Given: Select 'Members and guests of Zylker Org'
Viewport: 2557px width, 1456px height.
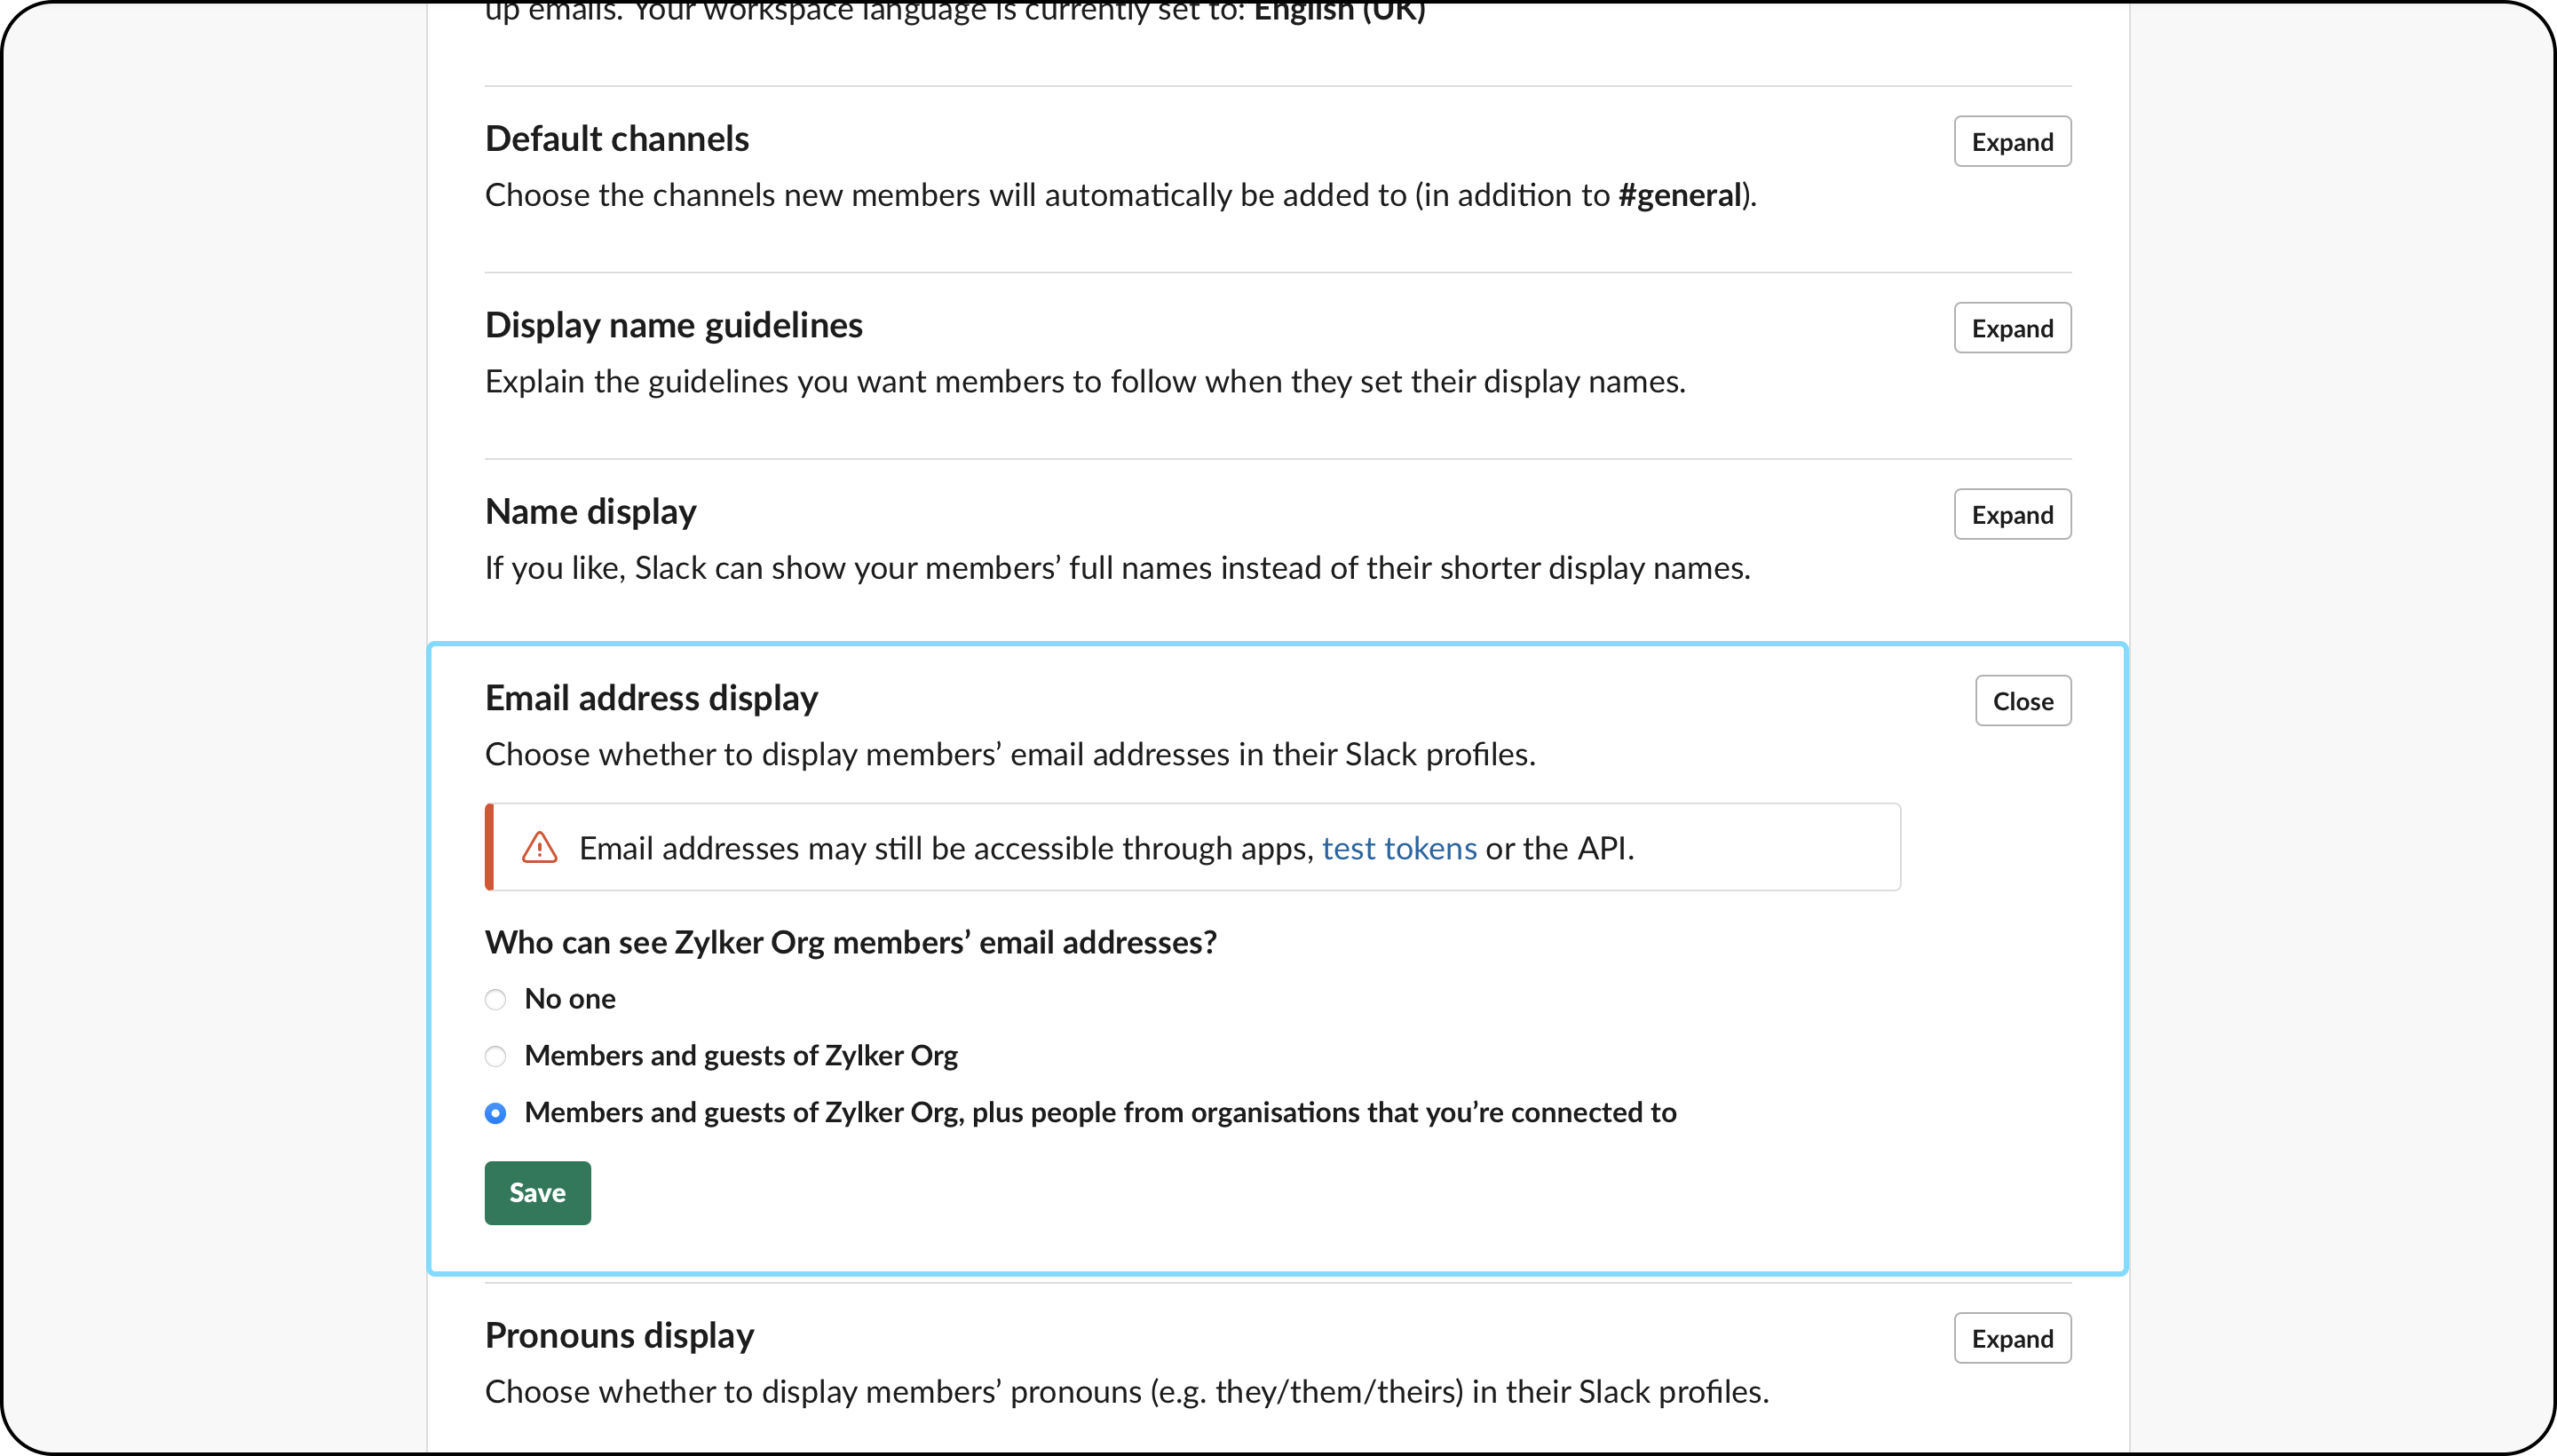Looking at the screenshot, I should 495,1056.
